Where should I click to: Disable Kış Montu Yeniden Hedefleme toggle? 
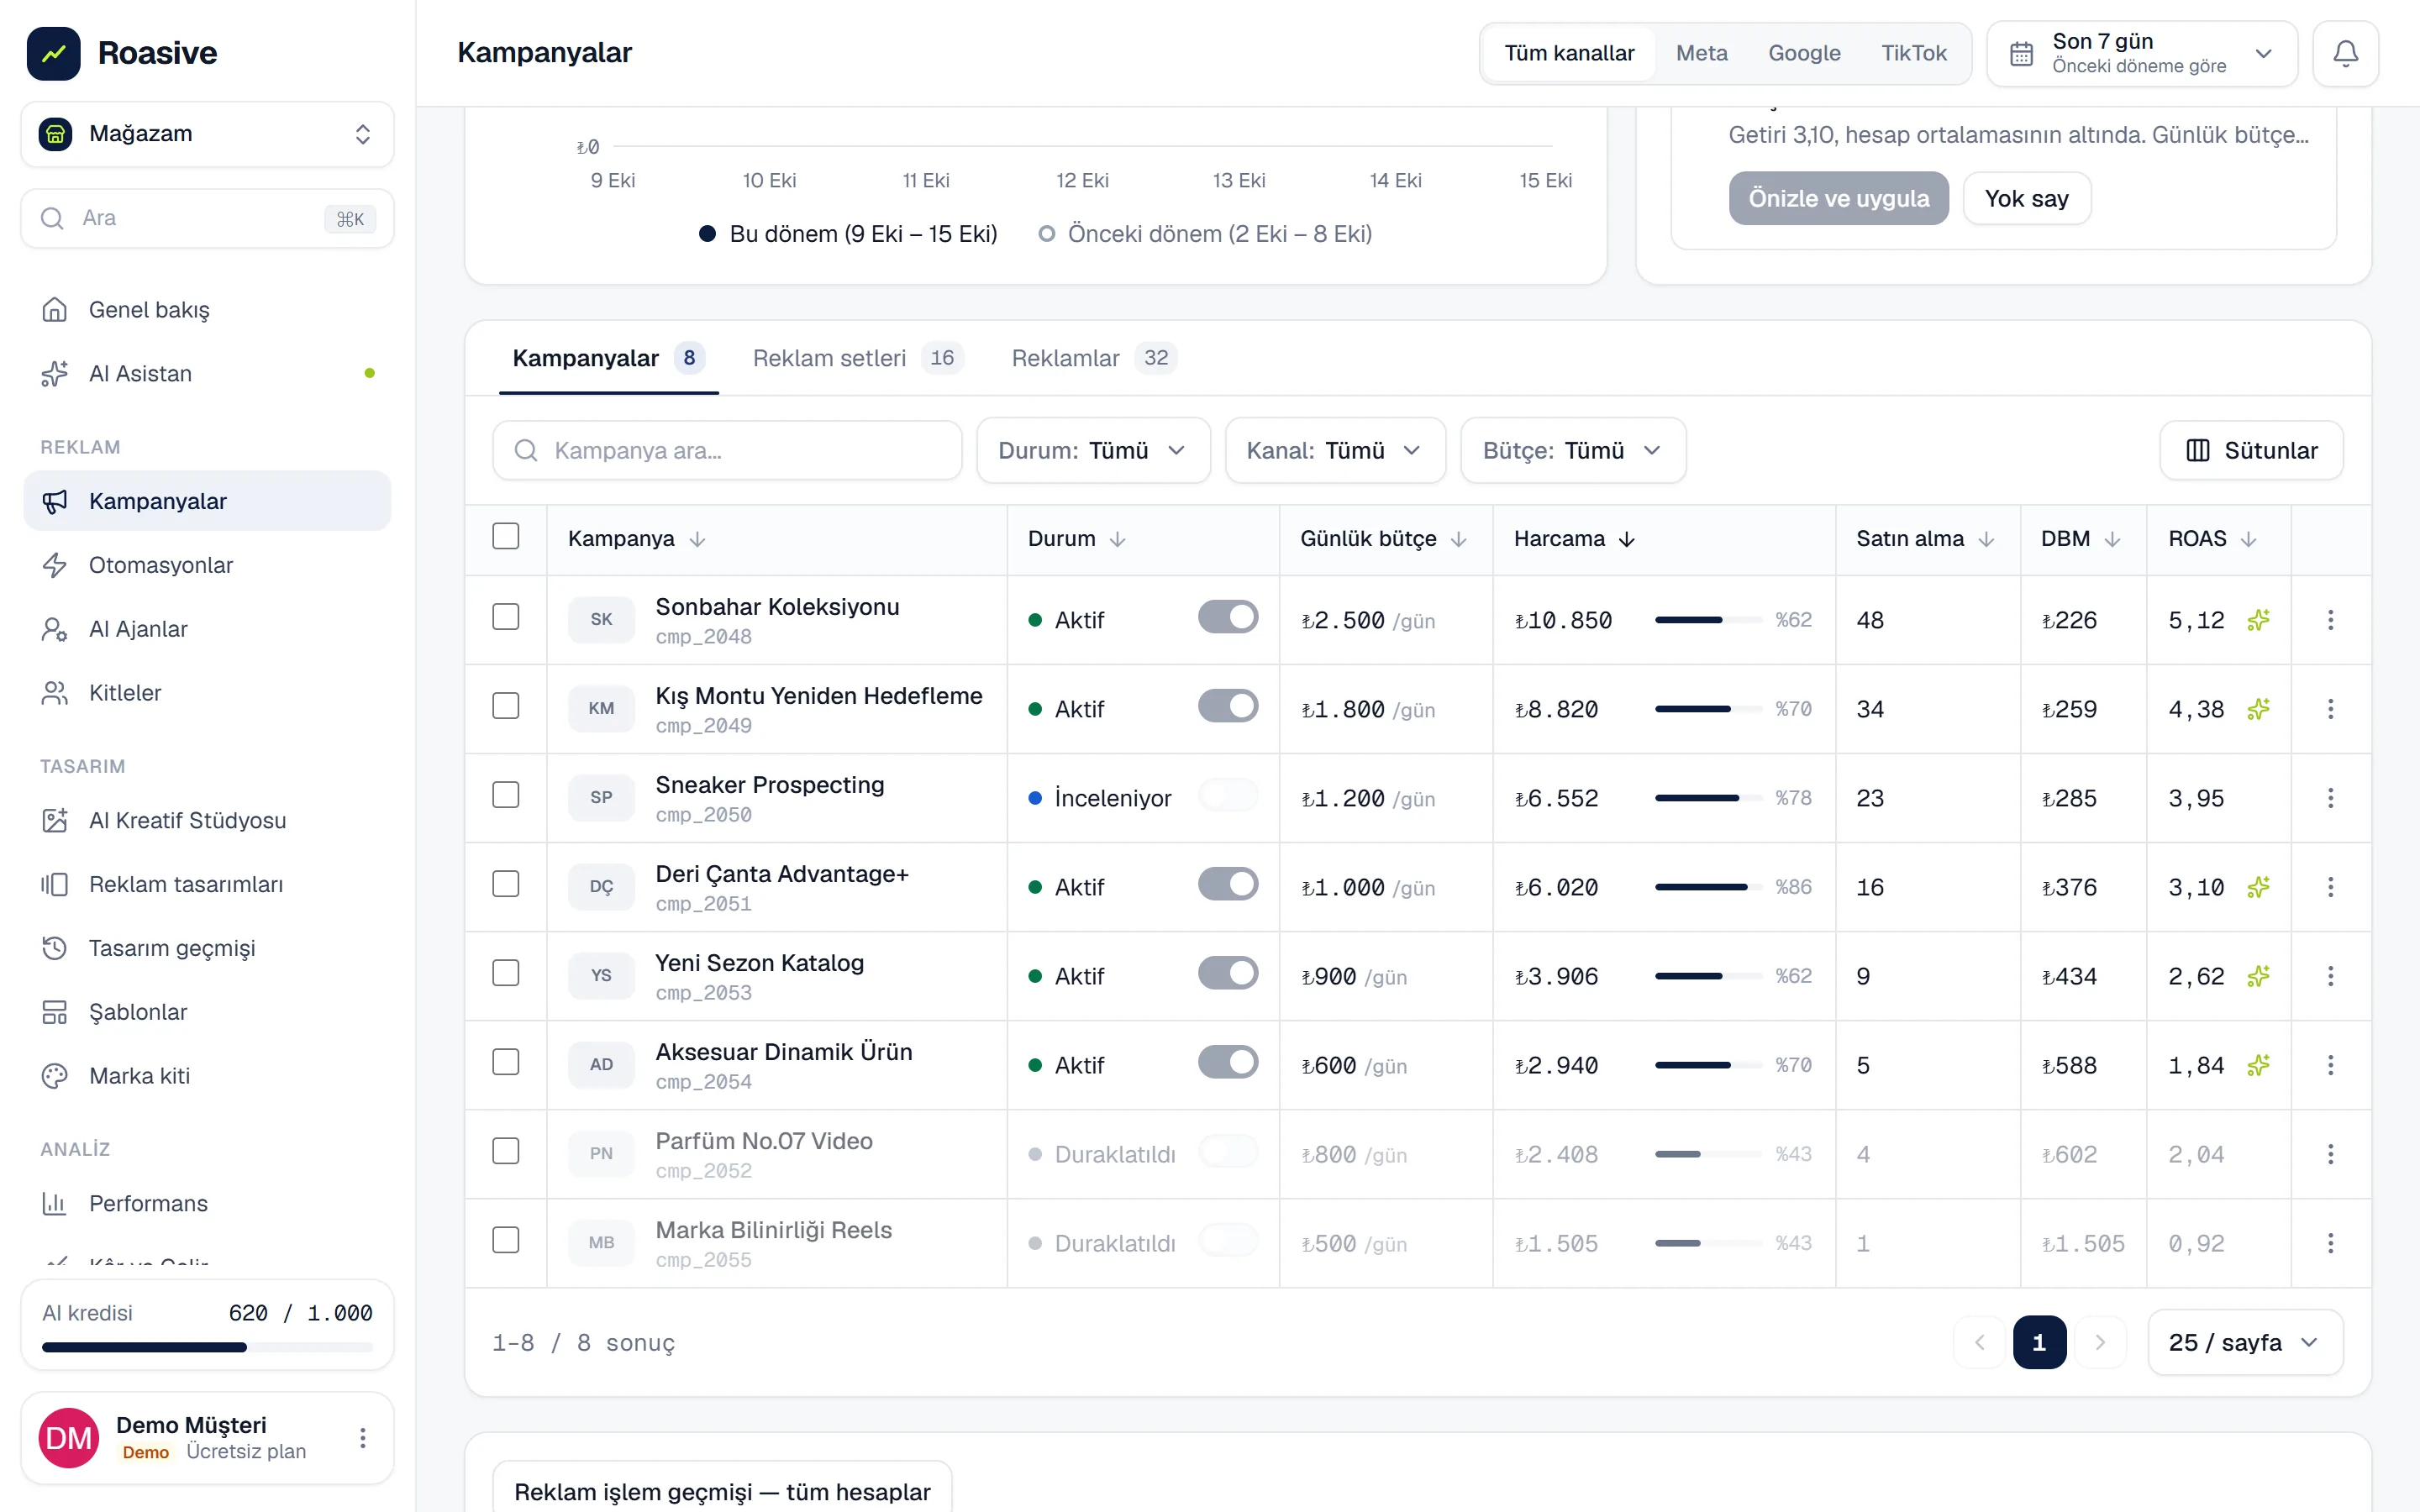click(x=1228, y=706)
